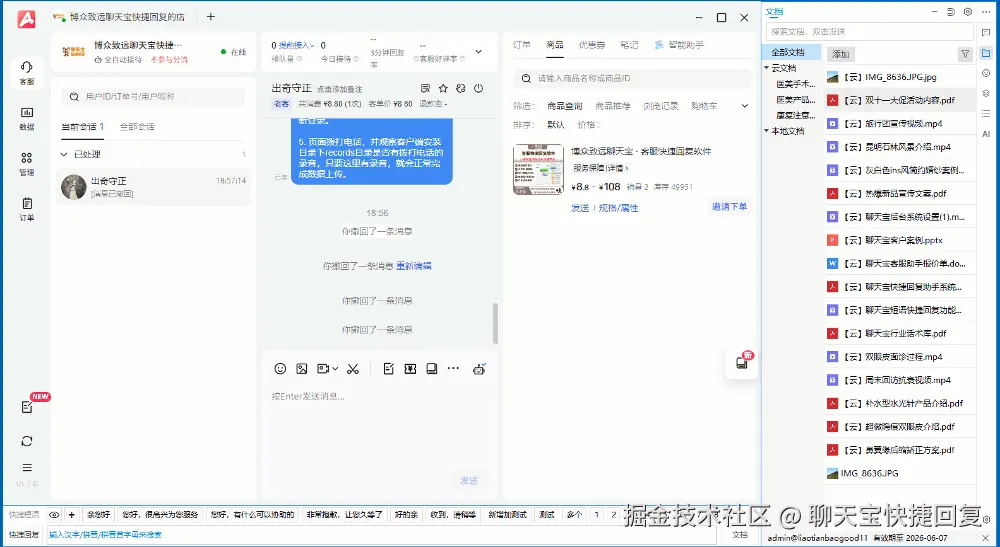Click the 规格/属性 link
The width and height of the screenshot is (1000, 547).
point(618,208)
